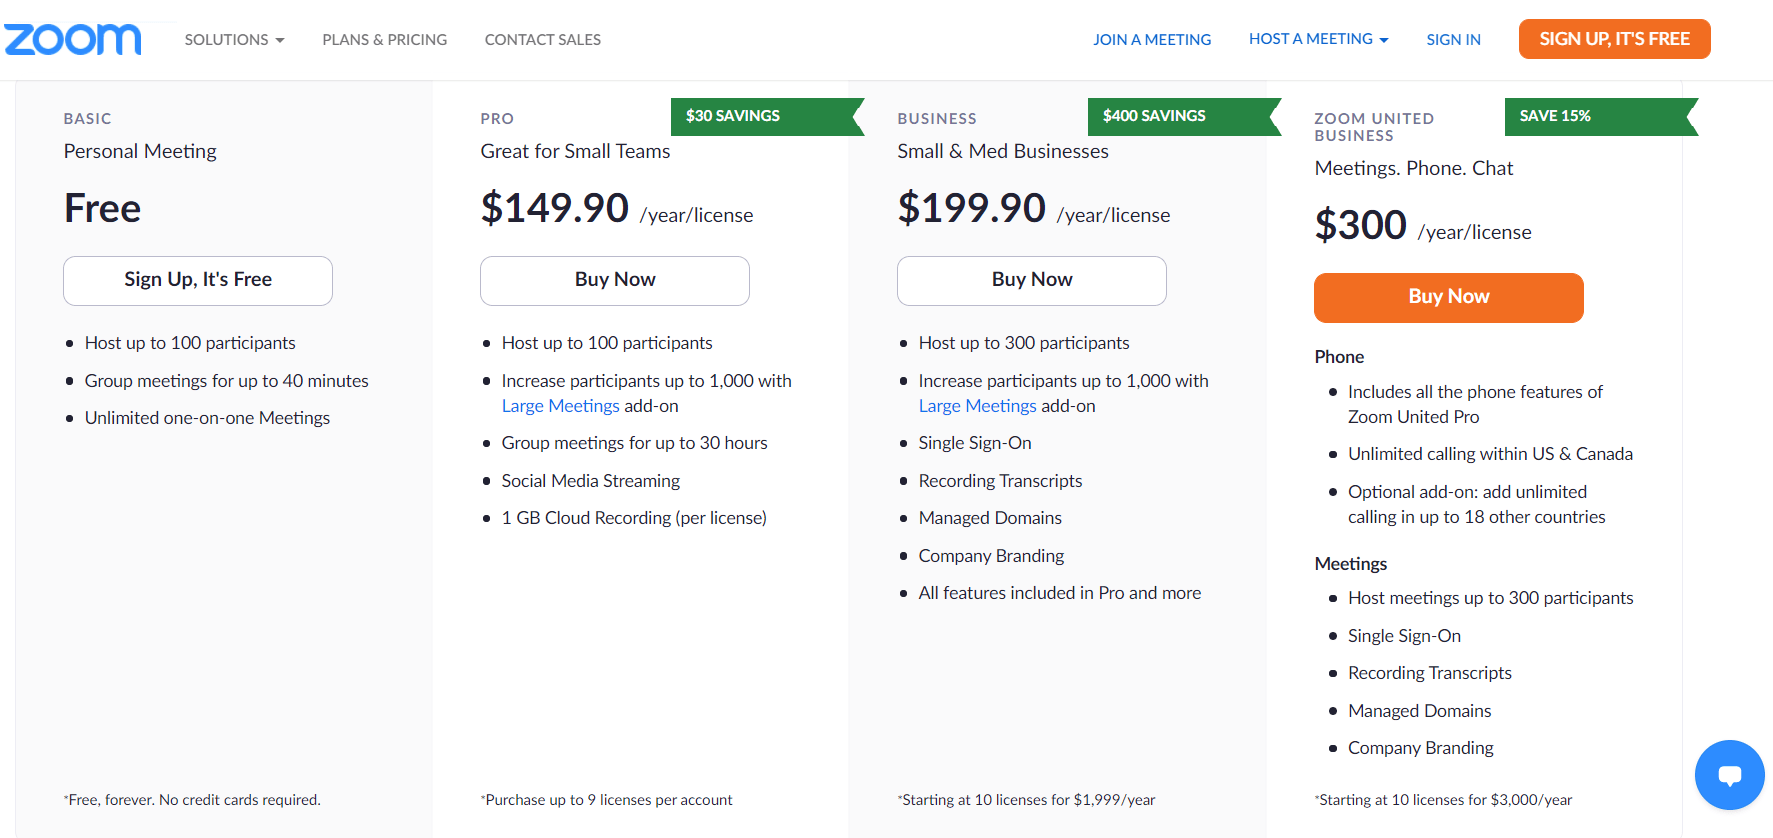
Task: Click the $149.90 Pro plan price
Action: 555,208
